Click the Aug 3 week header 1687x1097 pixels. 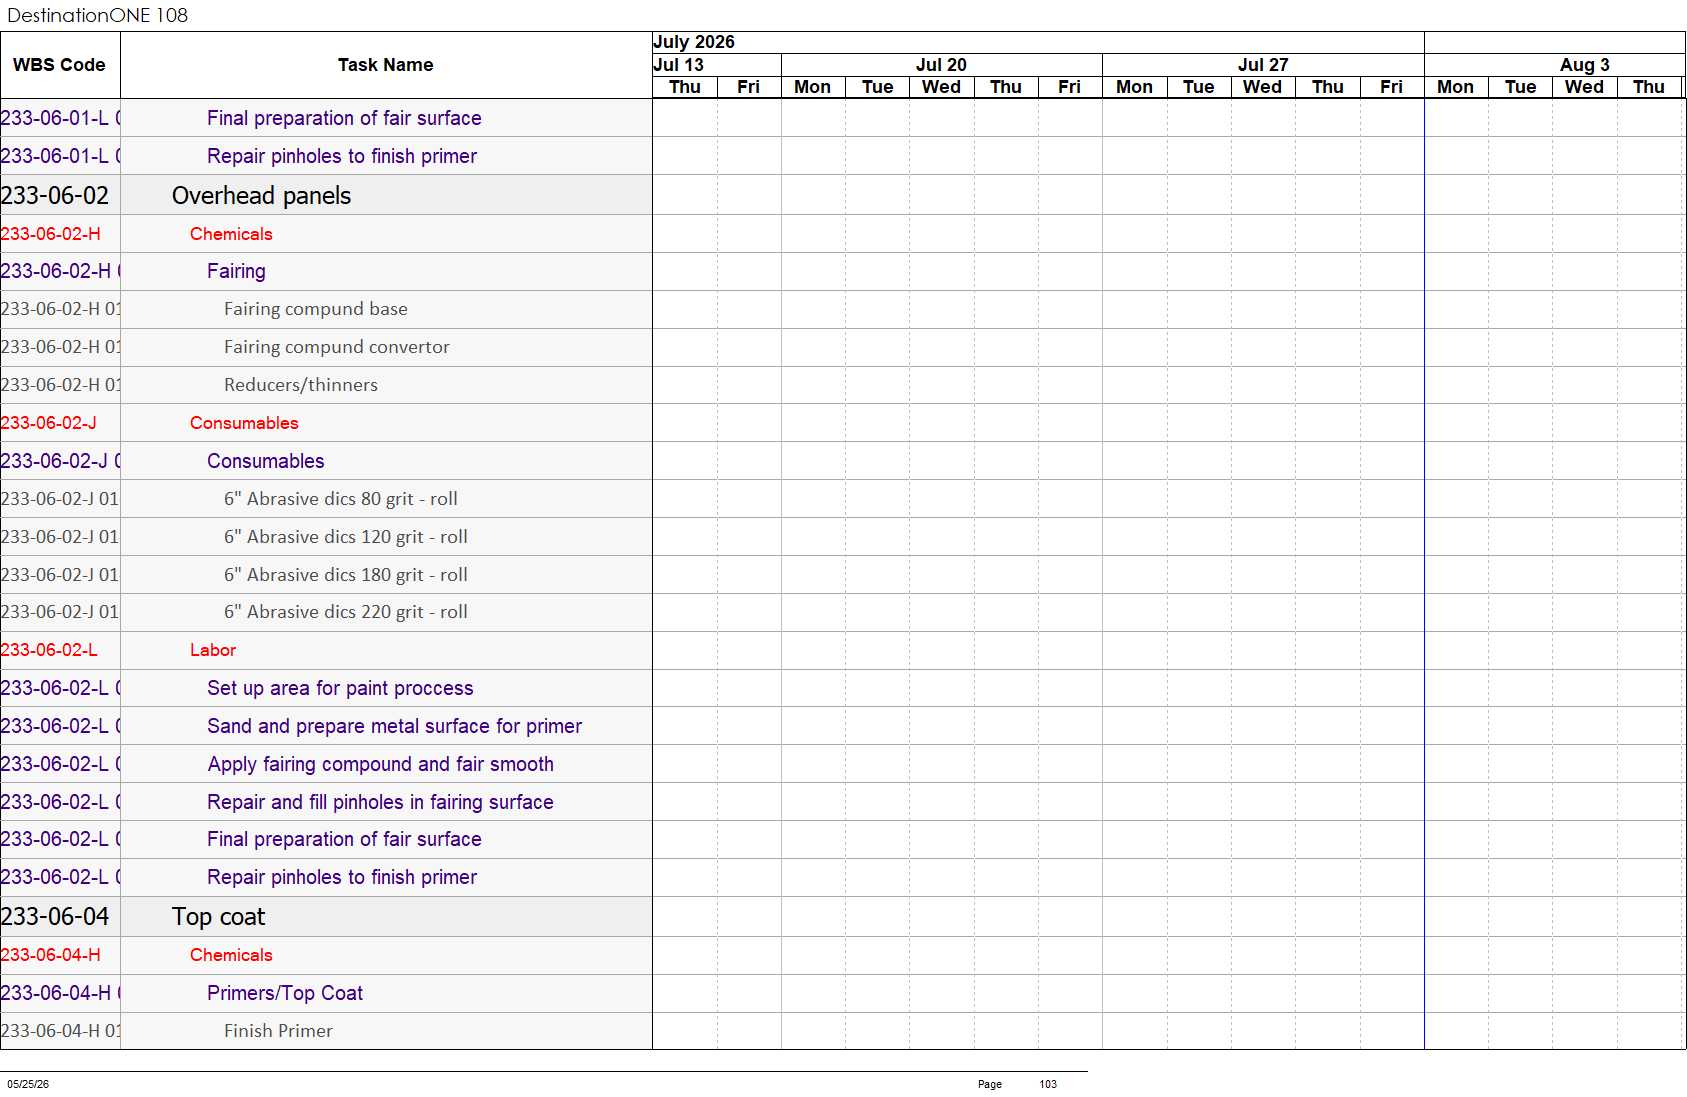click(1584, 65)
